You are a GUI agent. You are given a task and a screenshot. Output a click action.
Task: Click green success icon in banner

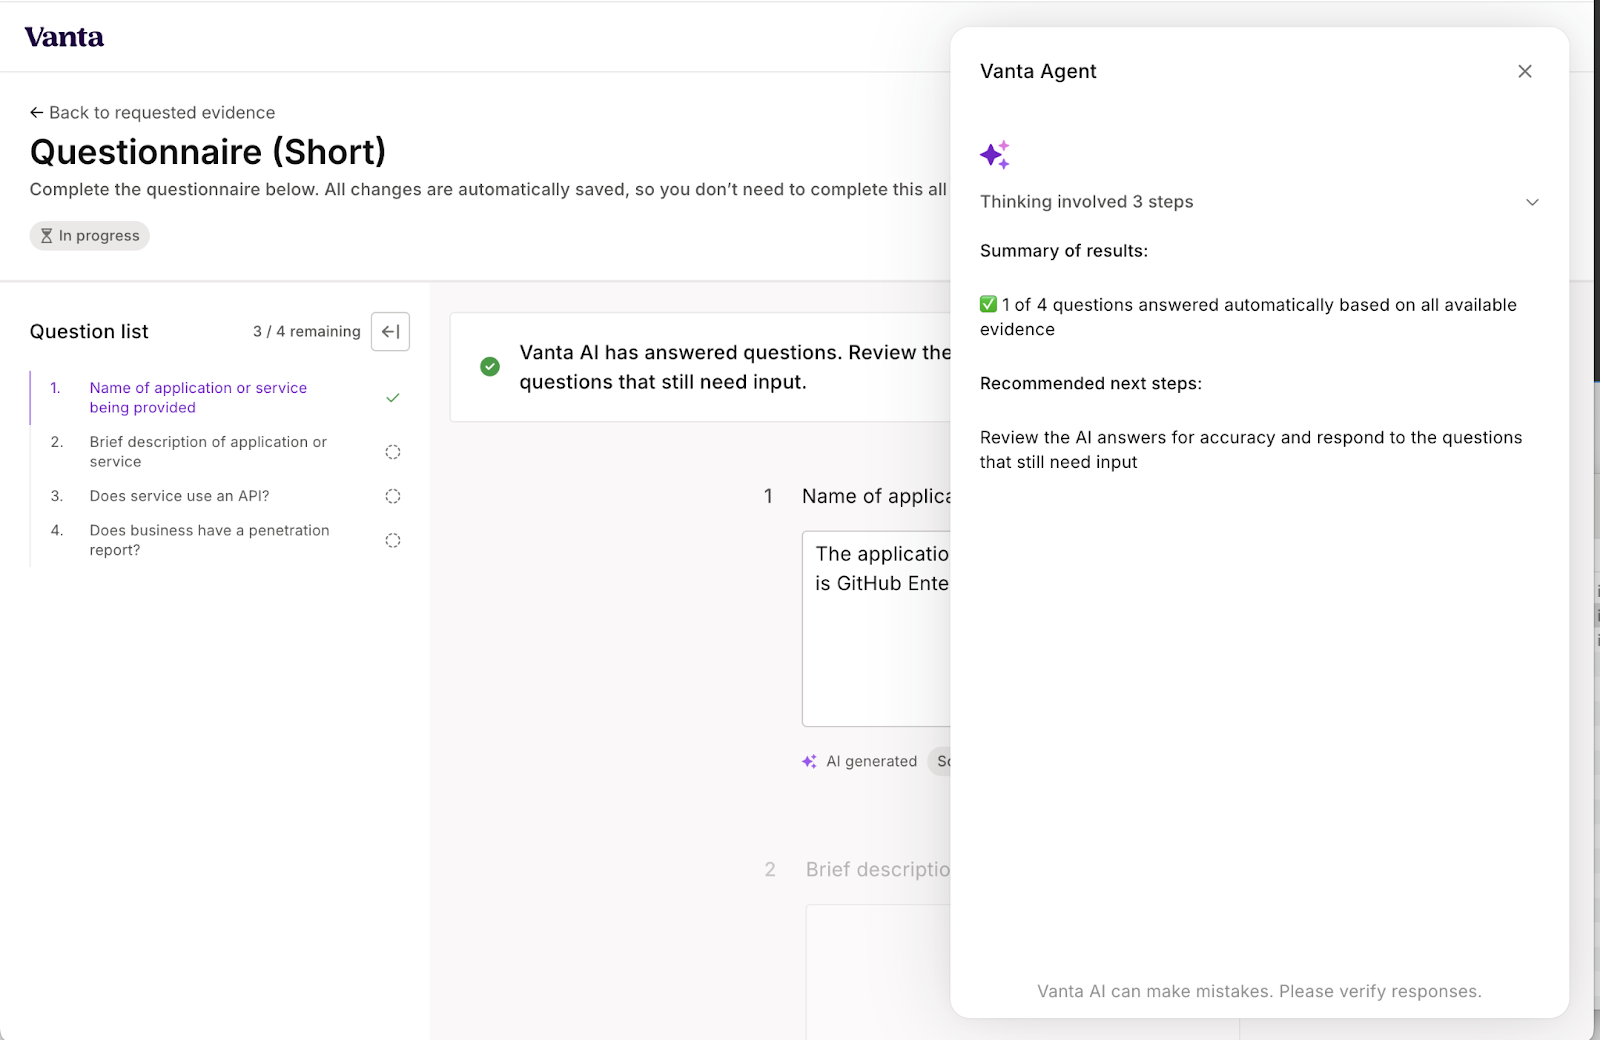click(490, 367)
